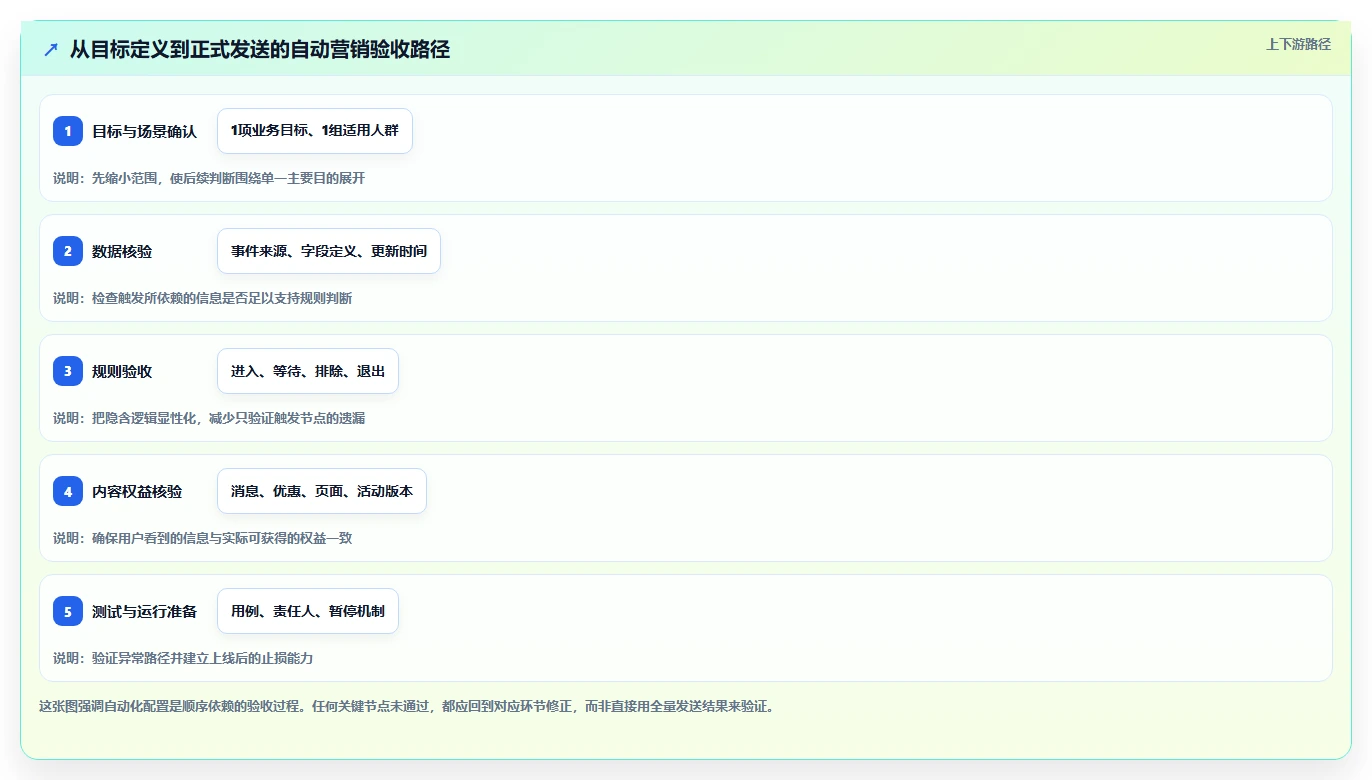The image size is (1372, 780).
Task: Click the footer note starting 这张图强调自动化配置
Action: coord(407,706)
